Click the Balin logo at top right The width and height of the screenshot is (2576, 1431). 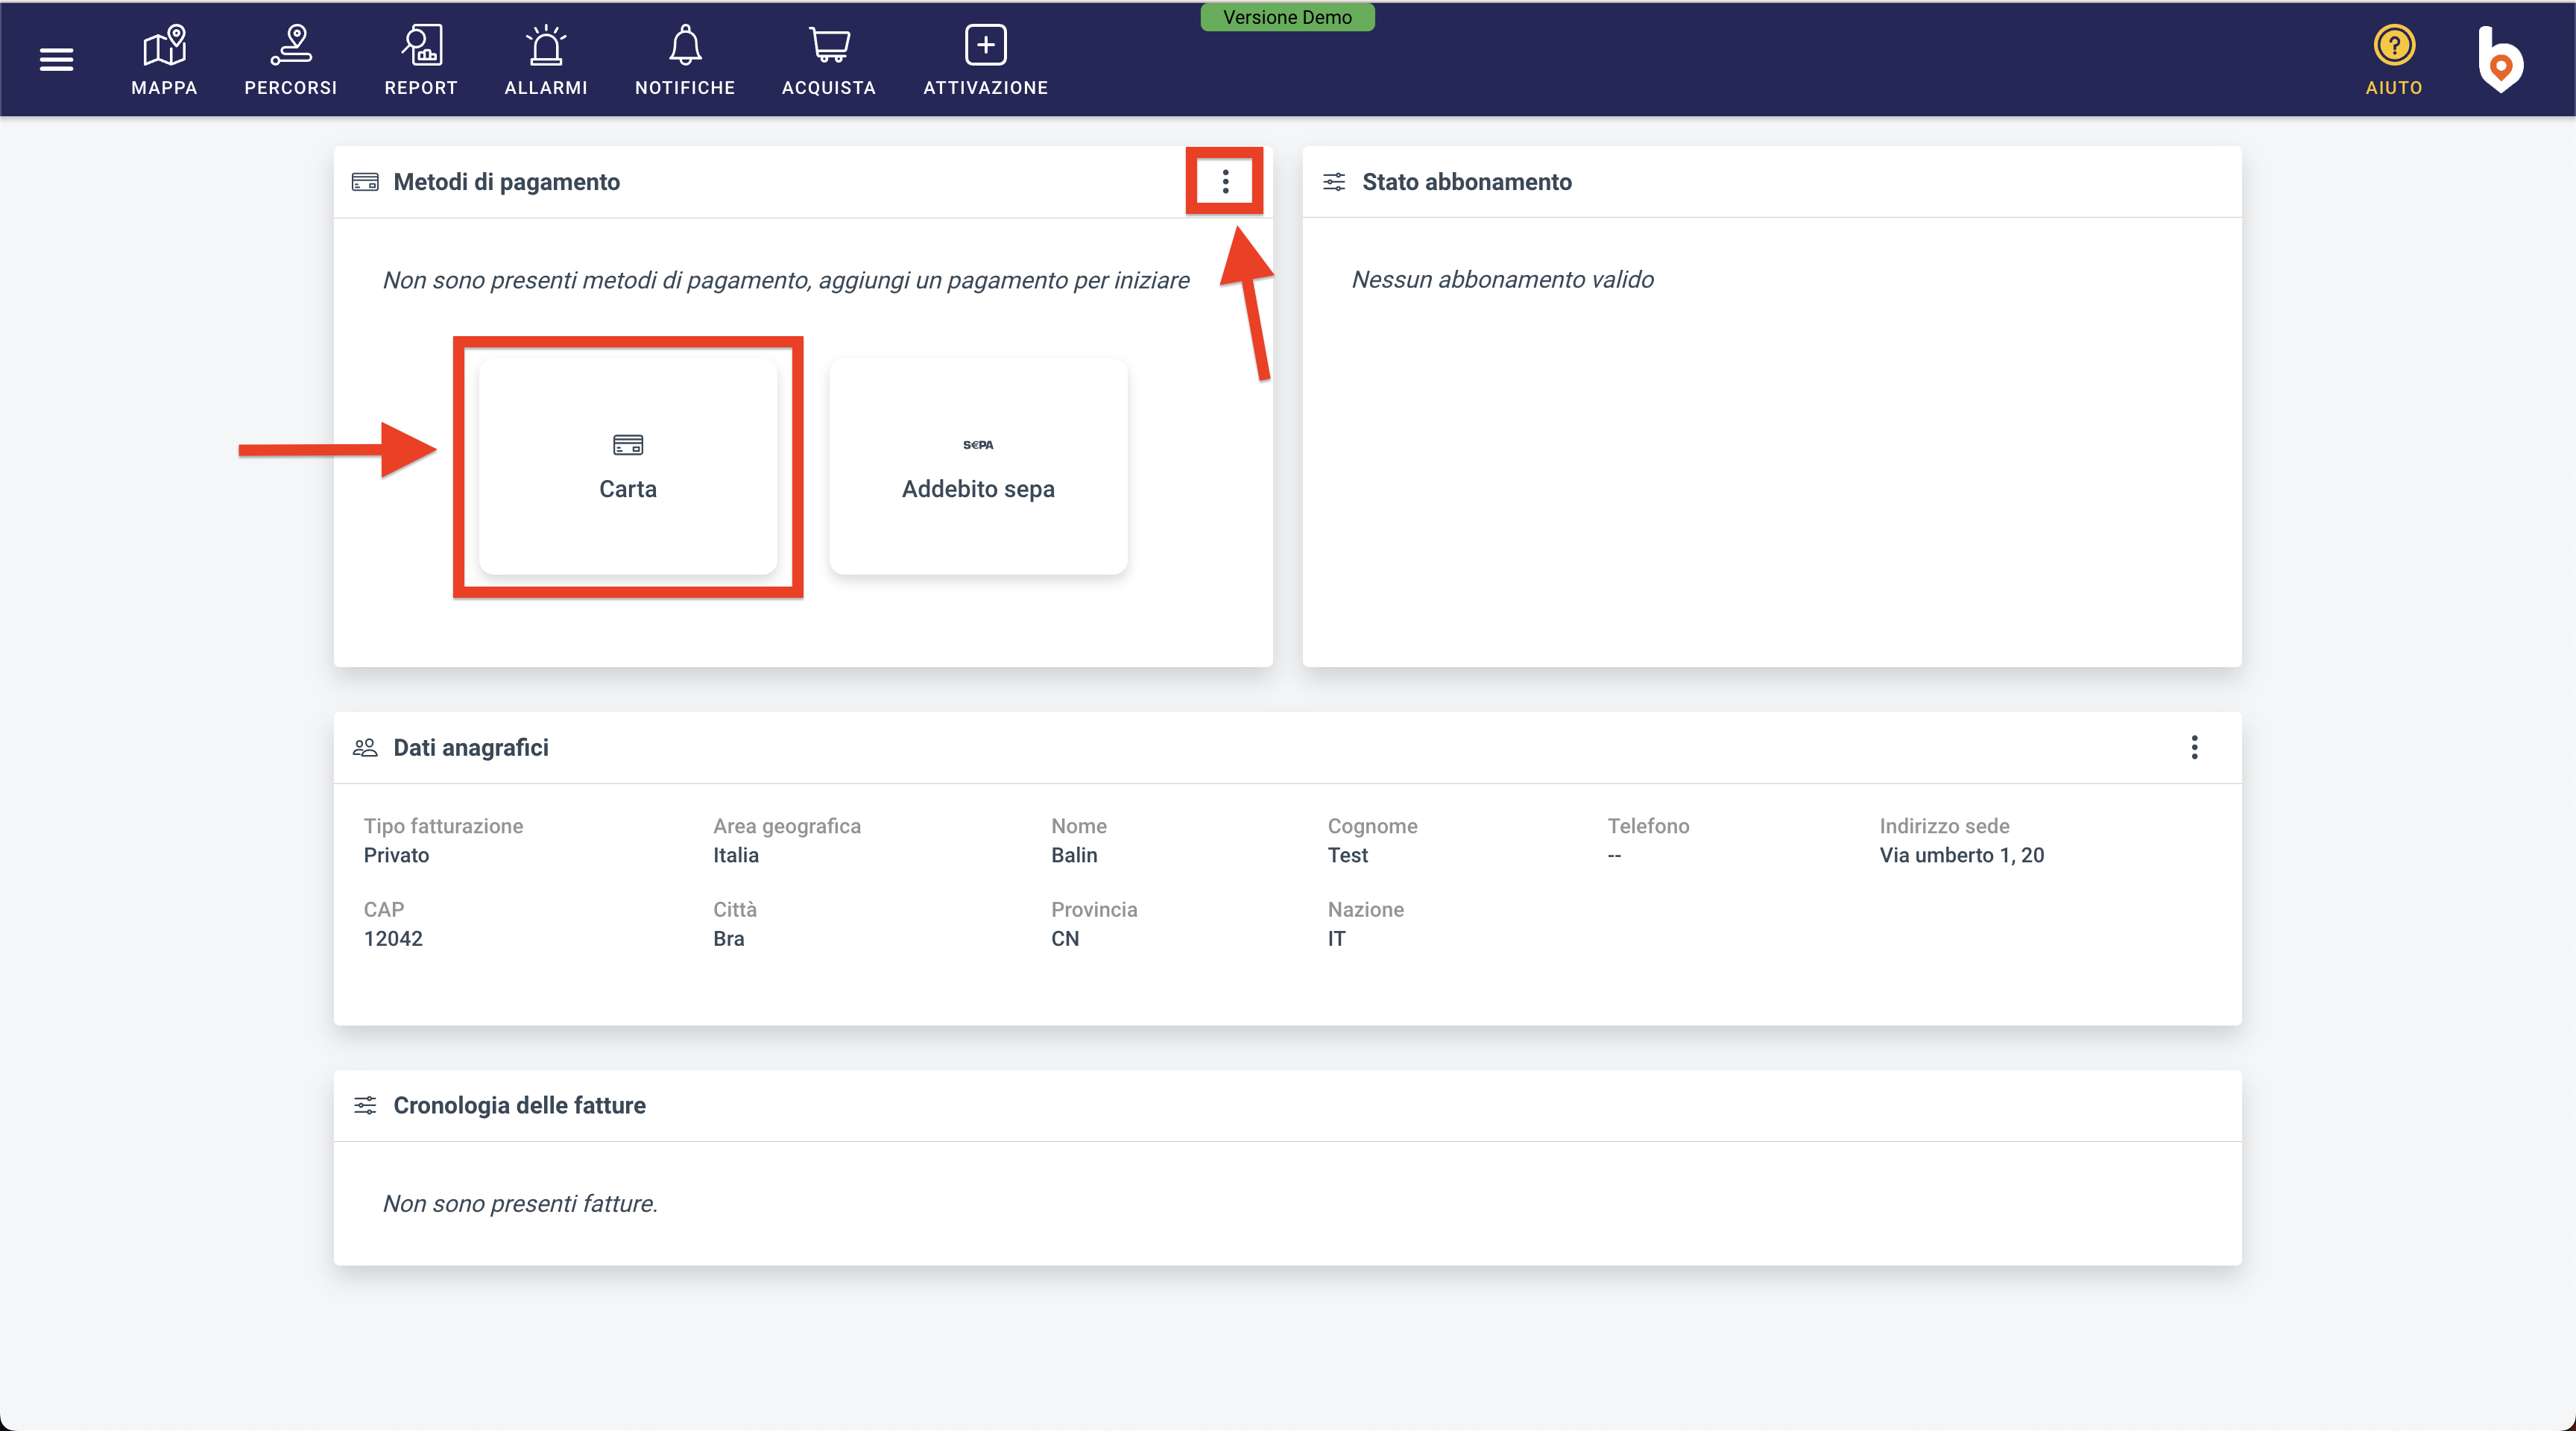[x=2500, y=60]
